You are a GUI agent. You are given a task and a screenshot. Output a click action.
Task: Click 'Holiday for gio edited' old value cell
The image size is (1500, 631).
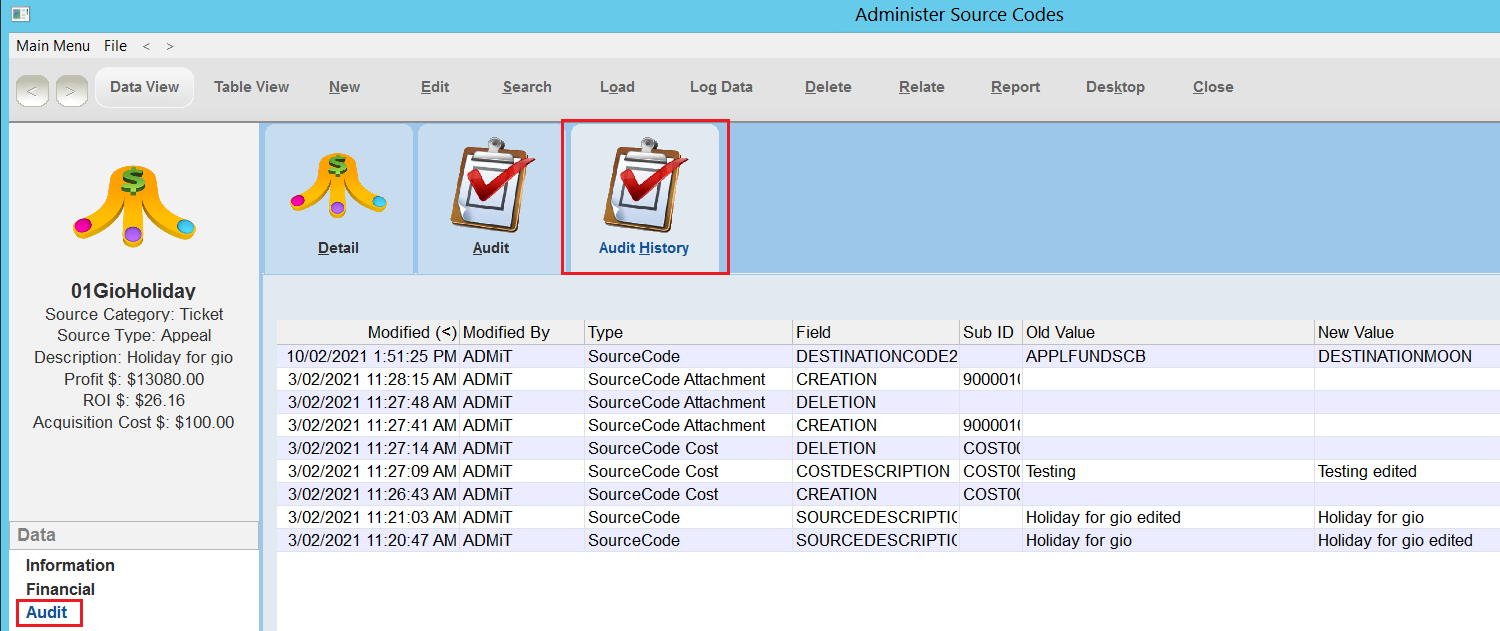pyautogui.click(x=1168, y=517)
